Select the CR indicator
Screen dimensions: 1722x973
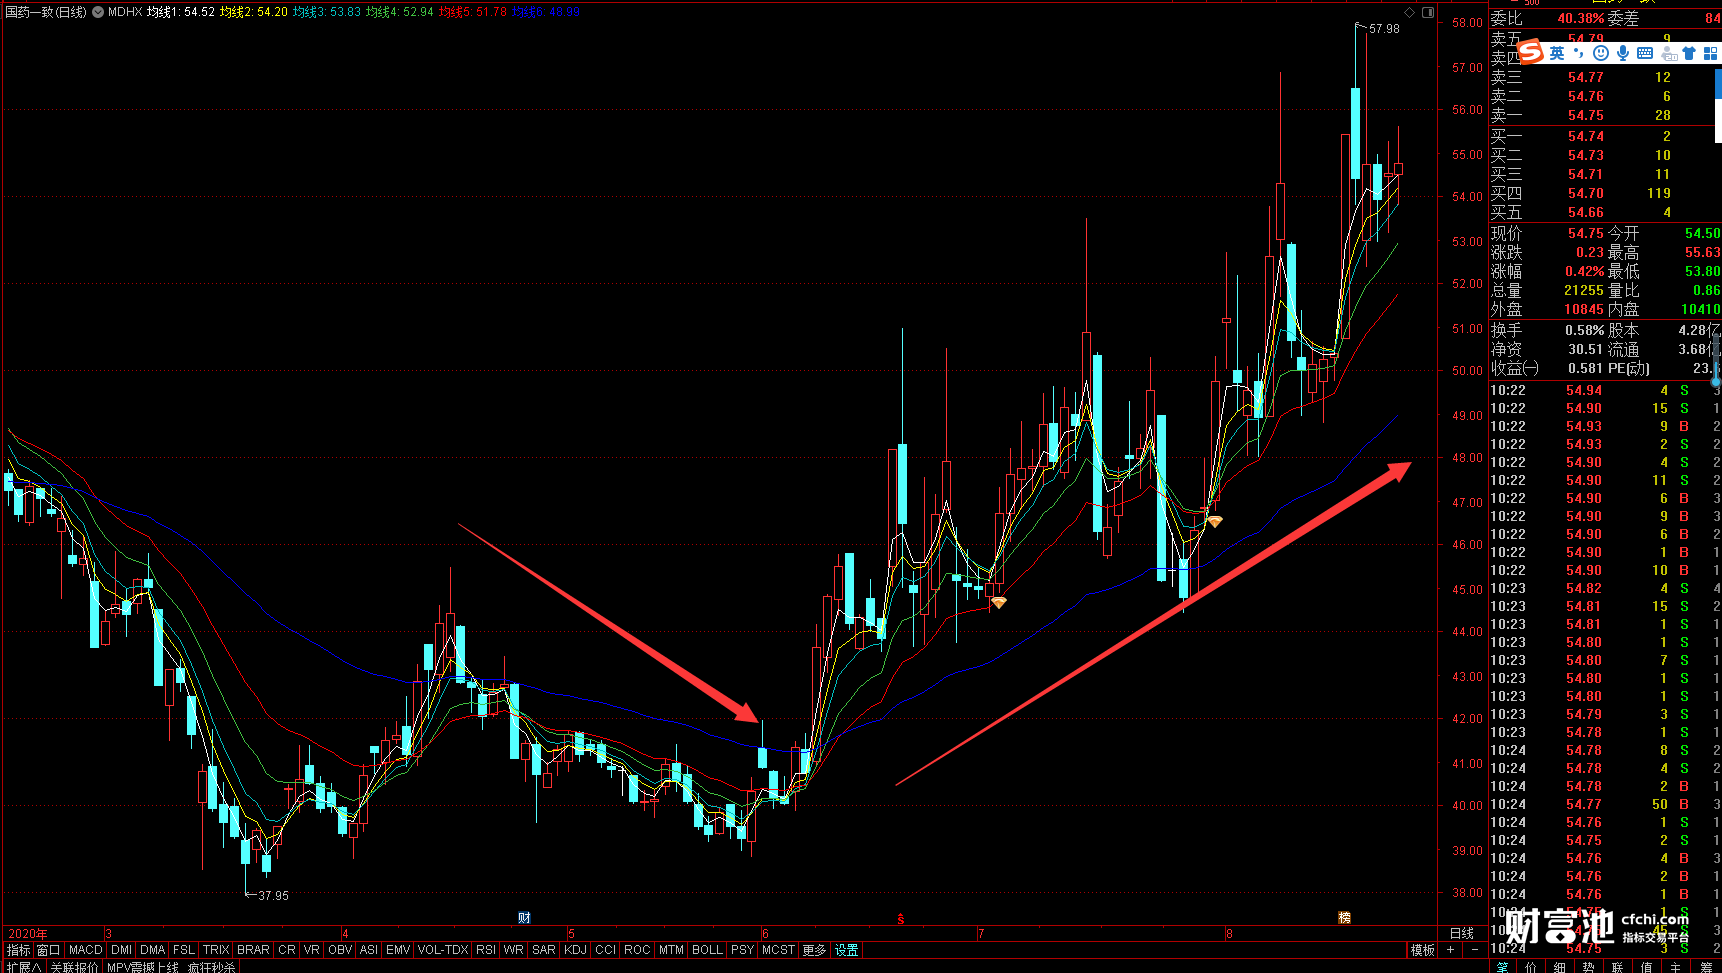287,950
